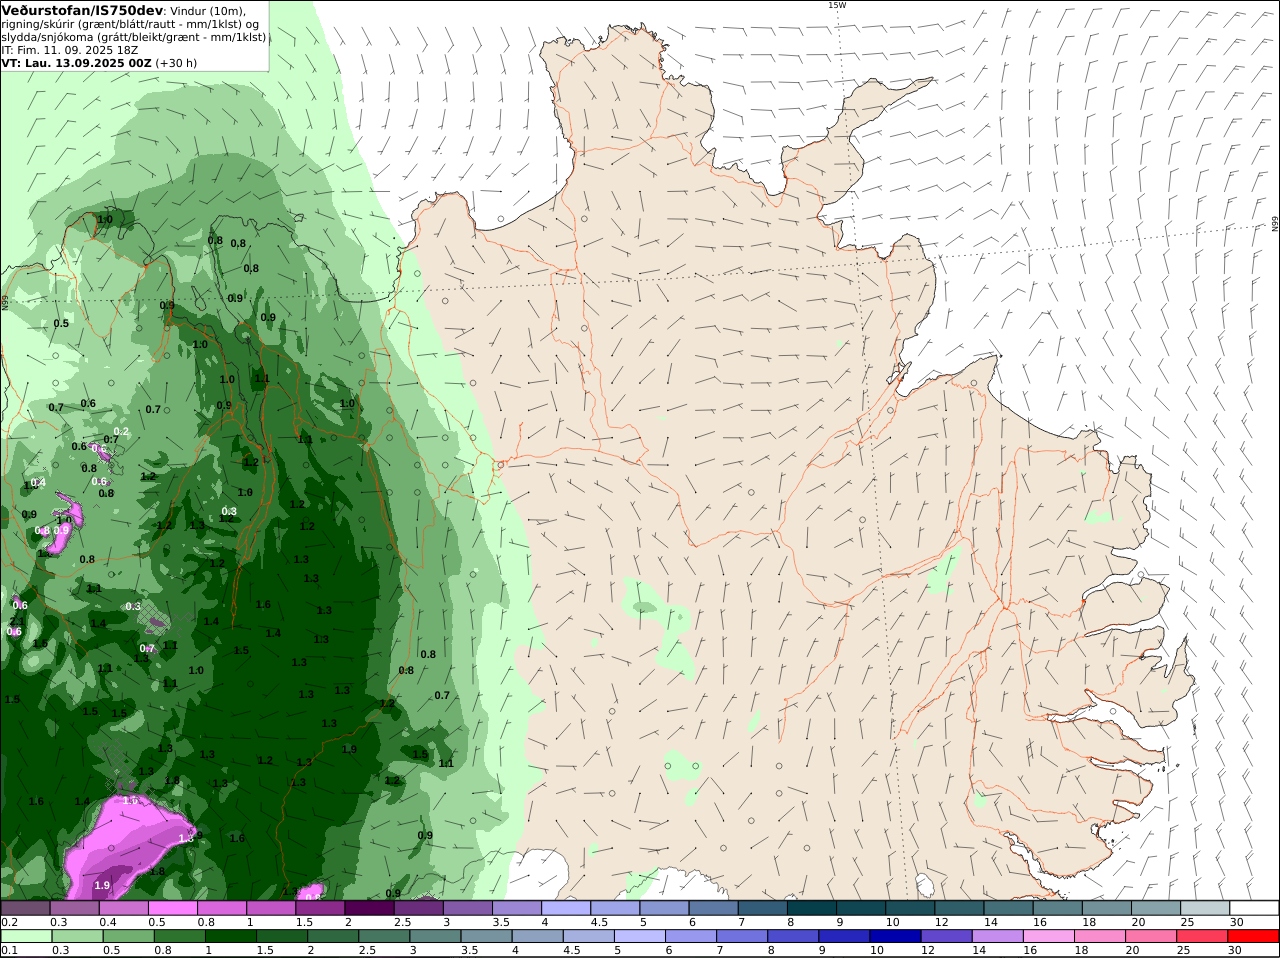
Task: Select upper legend dark teal swatch labelled 9
Action: pyautogui.click(x=860, y=908)
